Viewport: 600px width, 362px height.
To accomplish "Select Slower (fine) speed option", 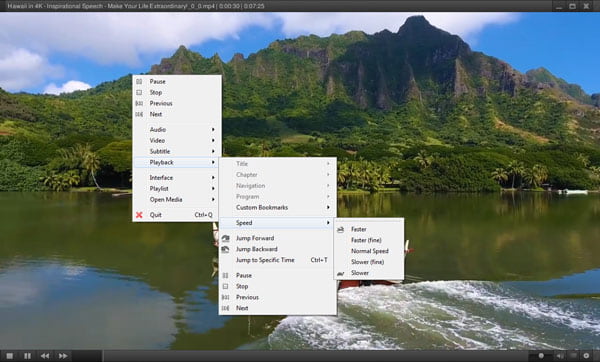I will [369, 262].
